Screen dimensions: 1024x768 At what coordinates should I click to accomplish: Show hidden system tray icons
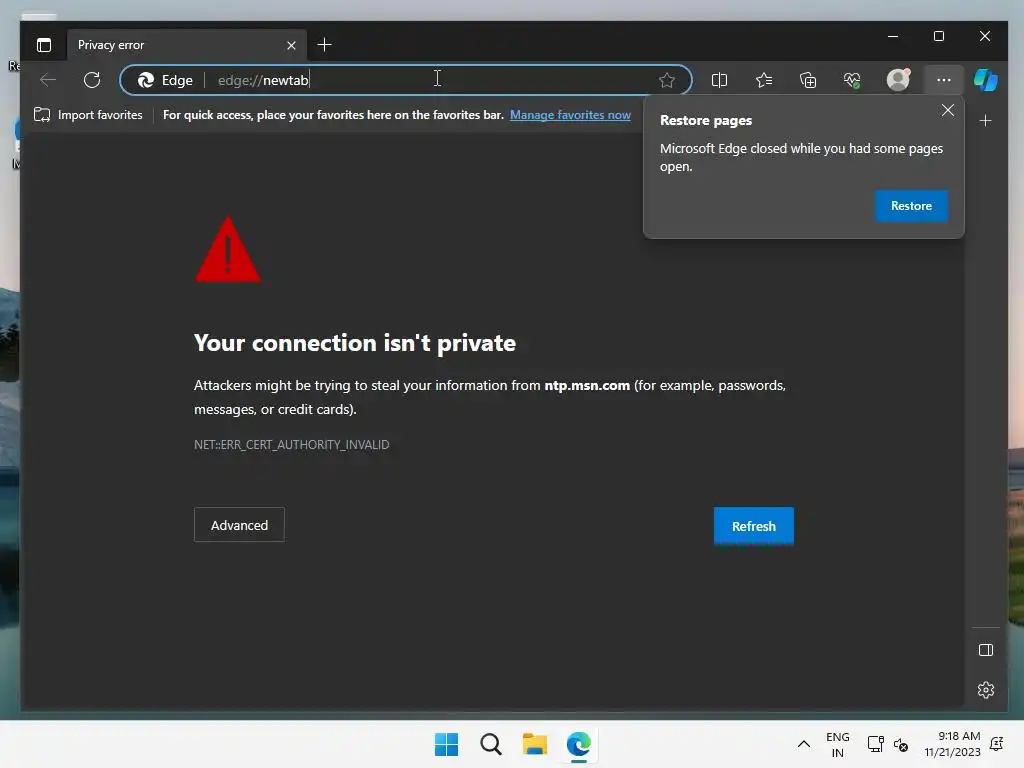[x=804, y=744]
